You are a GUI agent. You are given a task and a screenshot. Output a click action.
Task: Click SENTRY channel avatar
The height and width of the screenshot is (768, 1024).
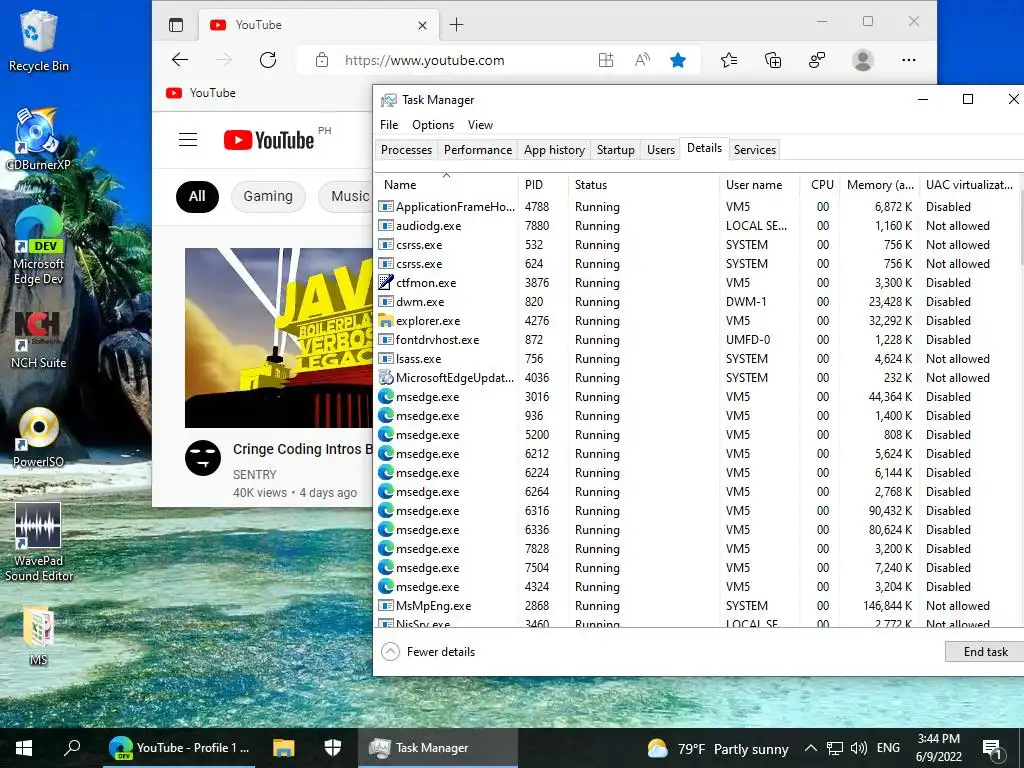pyautogui.click(x=203, y=458)
